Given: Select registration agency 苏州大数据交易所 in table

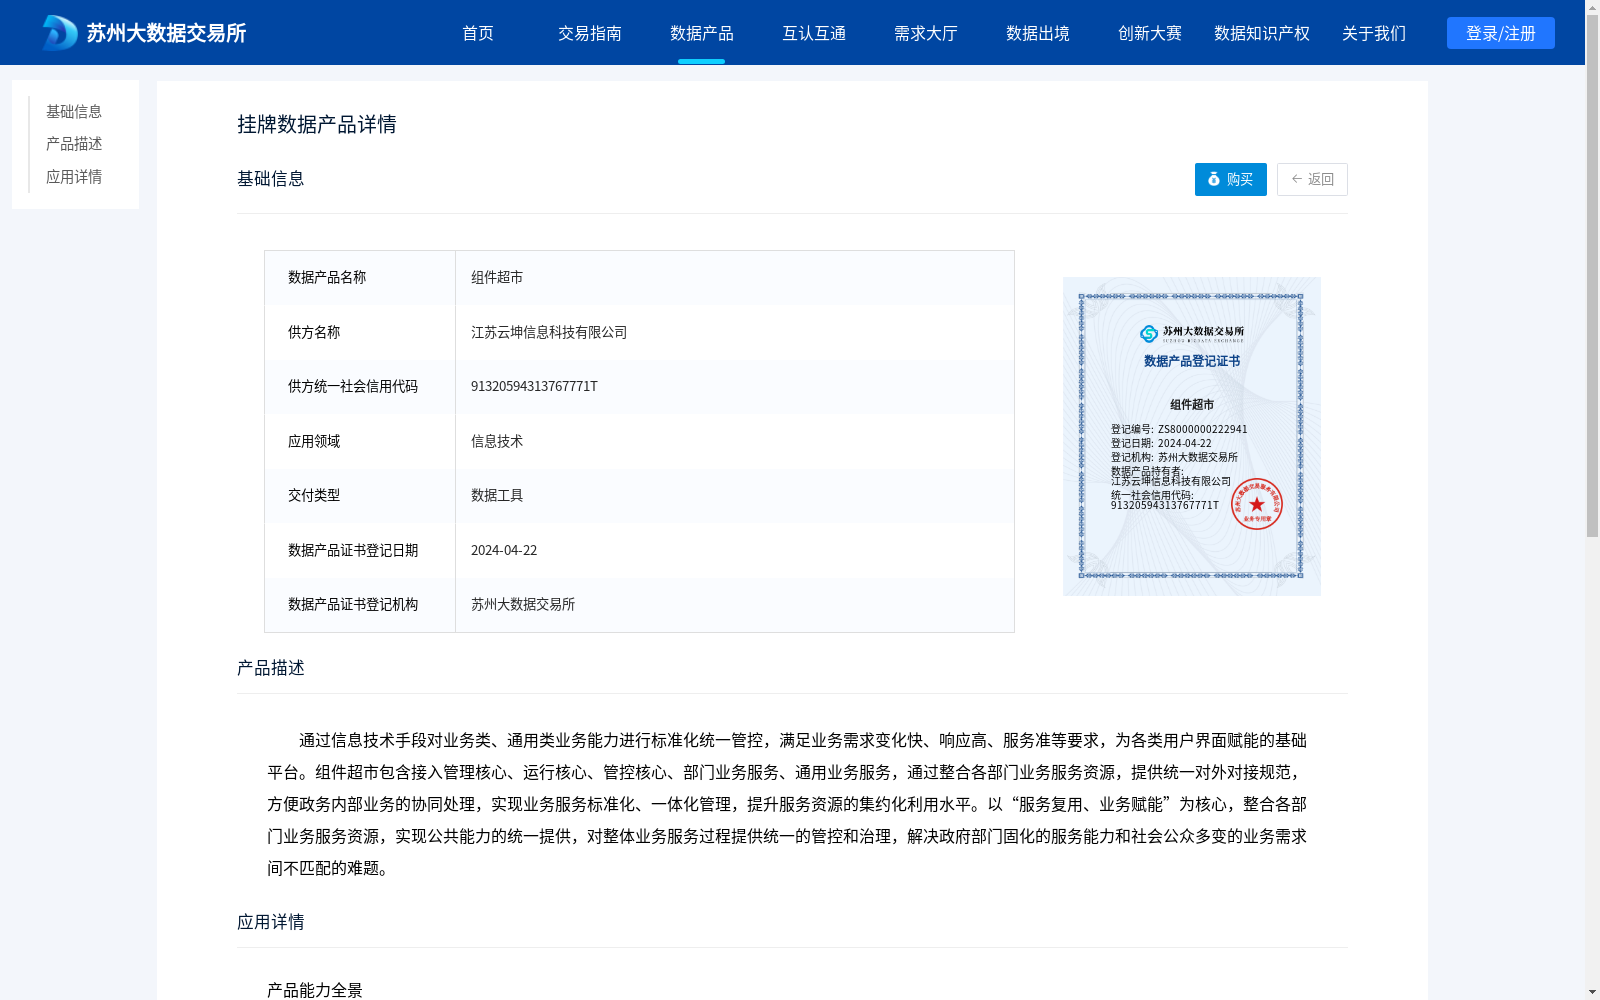Looking at the screenshot, I should [x=523, y=604].
